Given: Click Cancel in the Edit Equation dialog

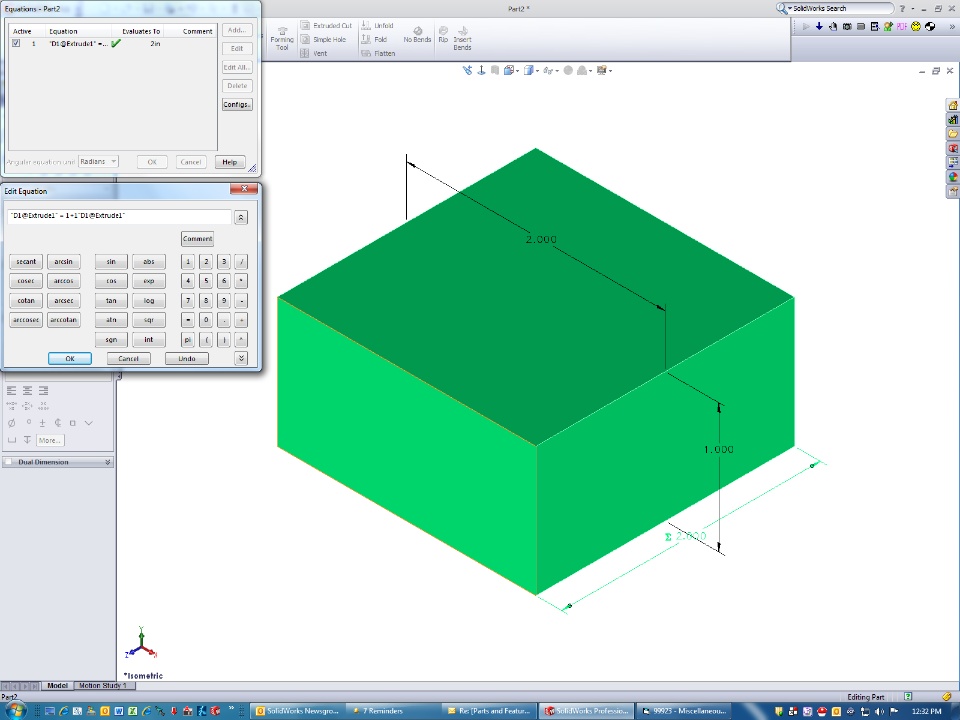Looking at the screenshot, I should pyautogui.click(x=129, y=359).
